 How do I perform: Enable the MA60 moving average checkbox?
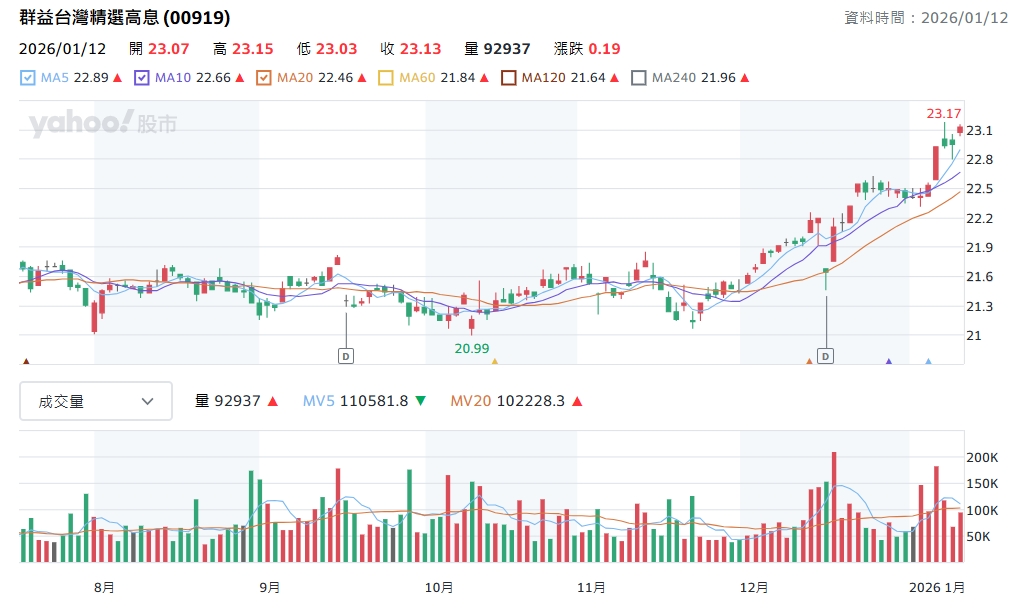(x=386, y=78)
